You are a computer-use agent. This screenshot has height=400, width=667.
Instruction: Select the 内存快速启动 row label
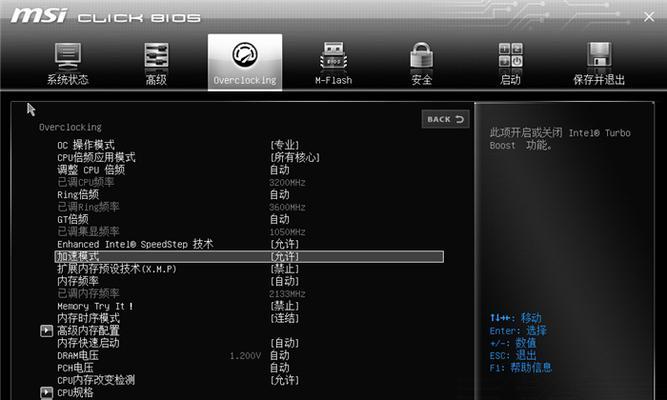tap(88, 343)
